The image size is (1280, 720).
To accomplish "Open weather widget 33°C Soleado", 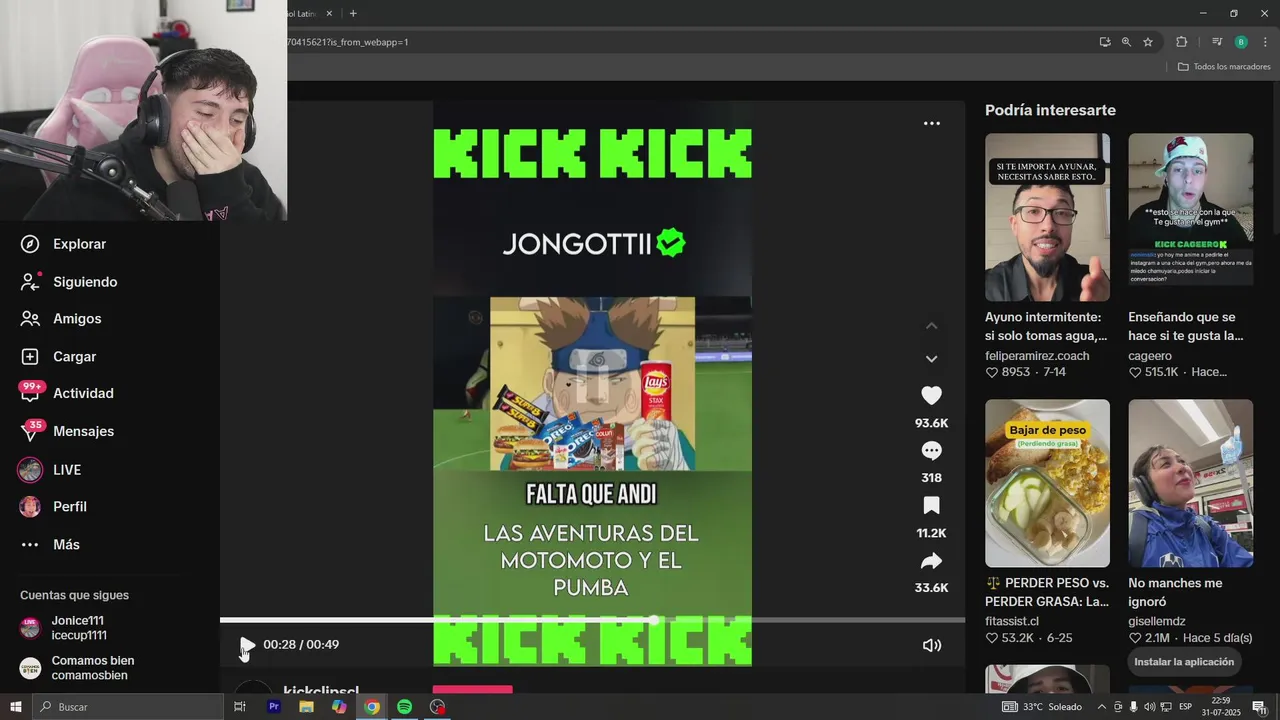I will tap(1042, 707).
